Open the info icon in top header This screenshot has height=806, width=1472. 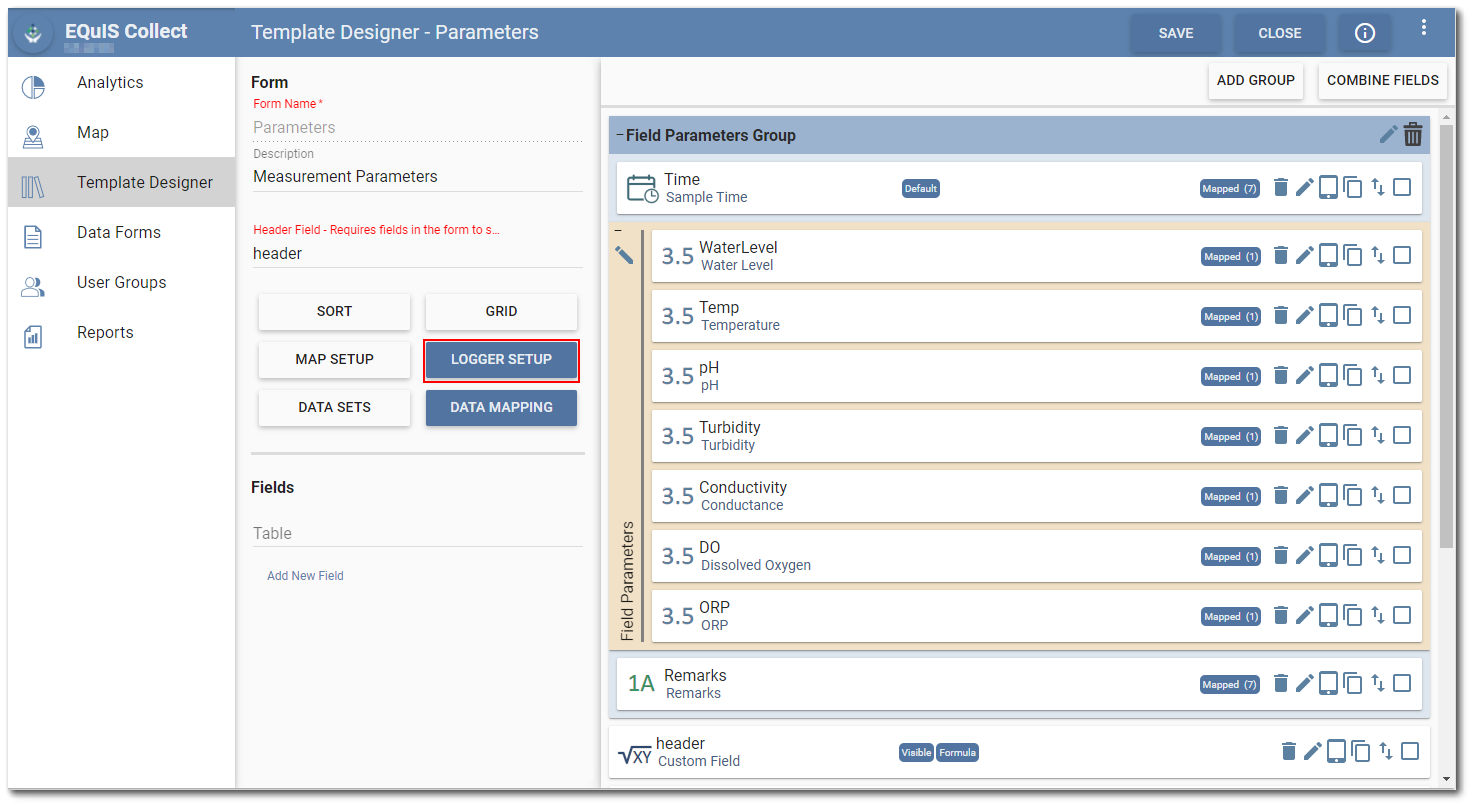pos(1364,33)
